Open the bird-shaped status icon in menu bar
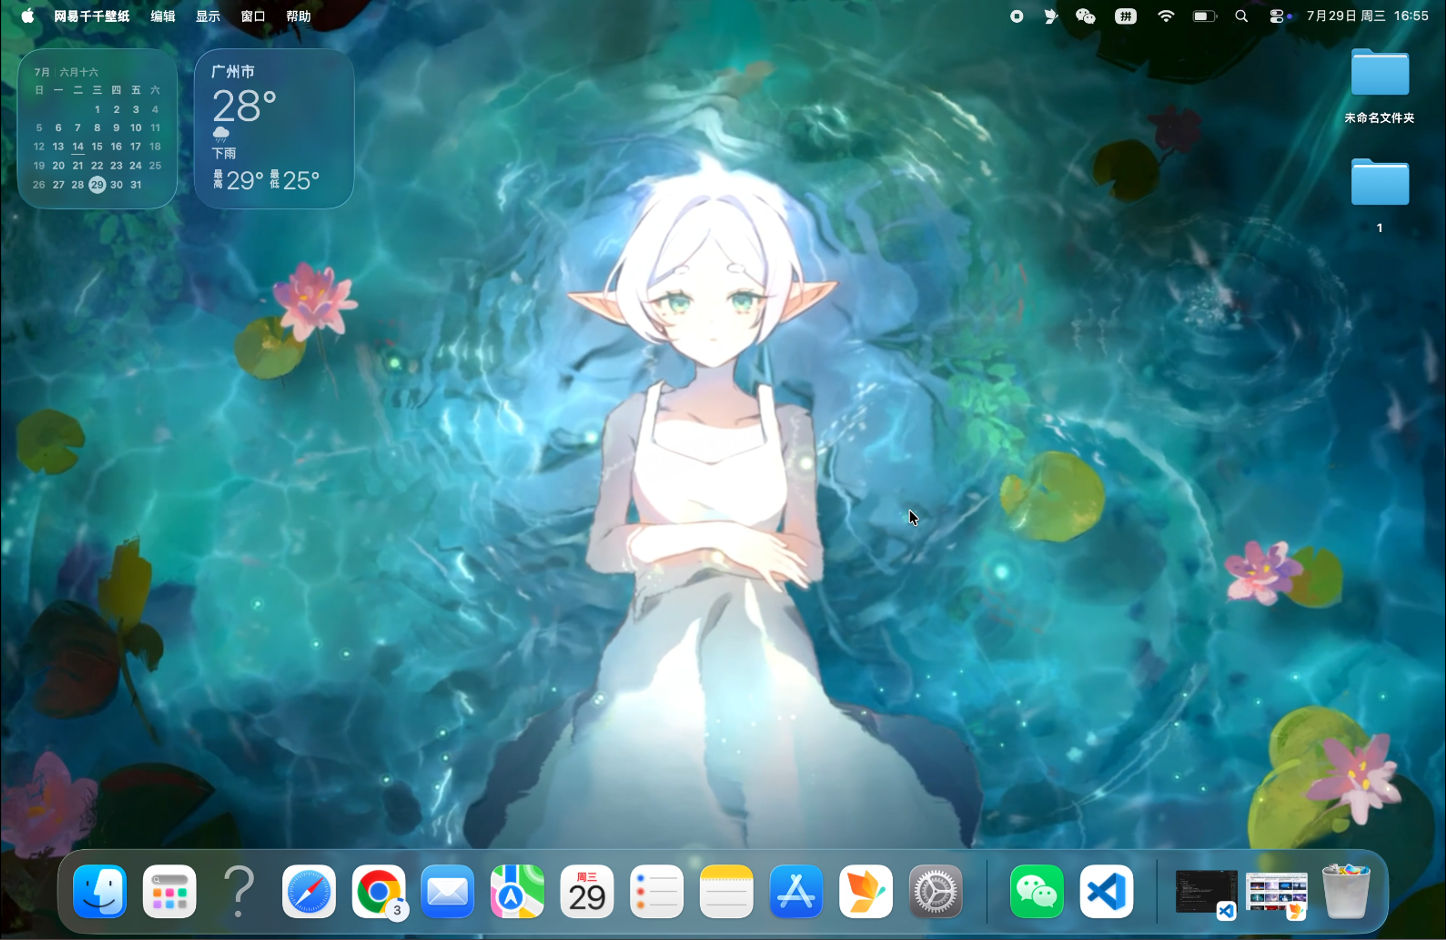Image resolution: width=1446 pixels, height=940 pixels. (1050, 16)
